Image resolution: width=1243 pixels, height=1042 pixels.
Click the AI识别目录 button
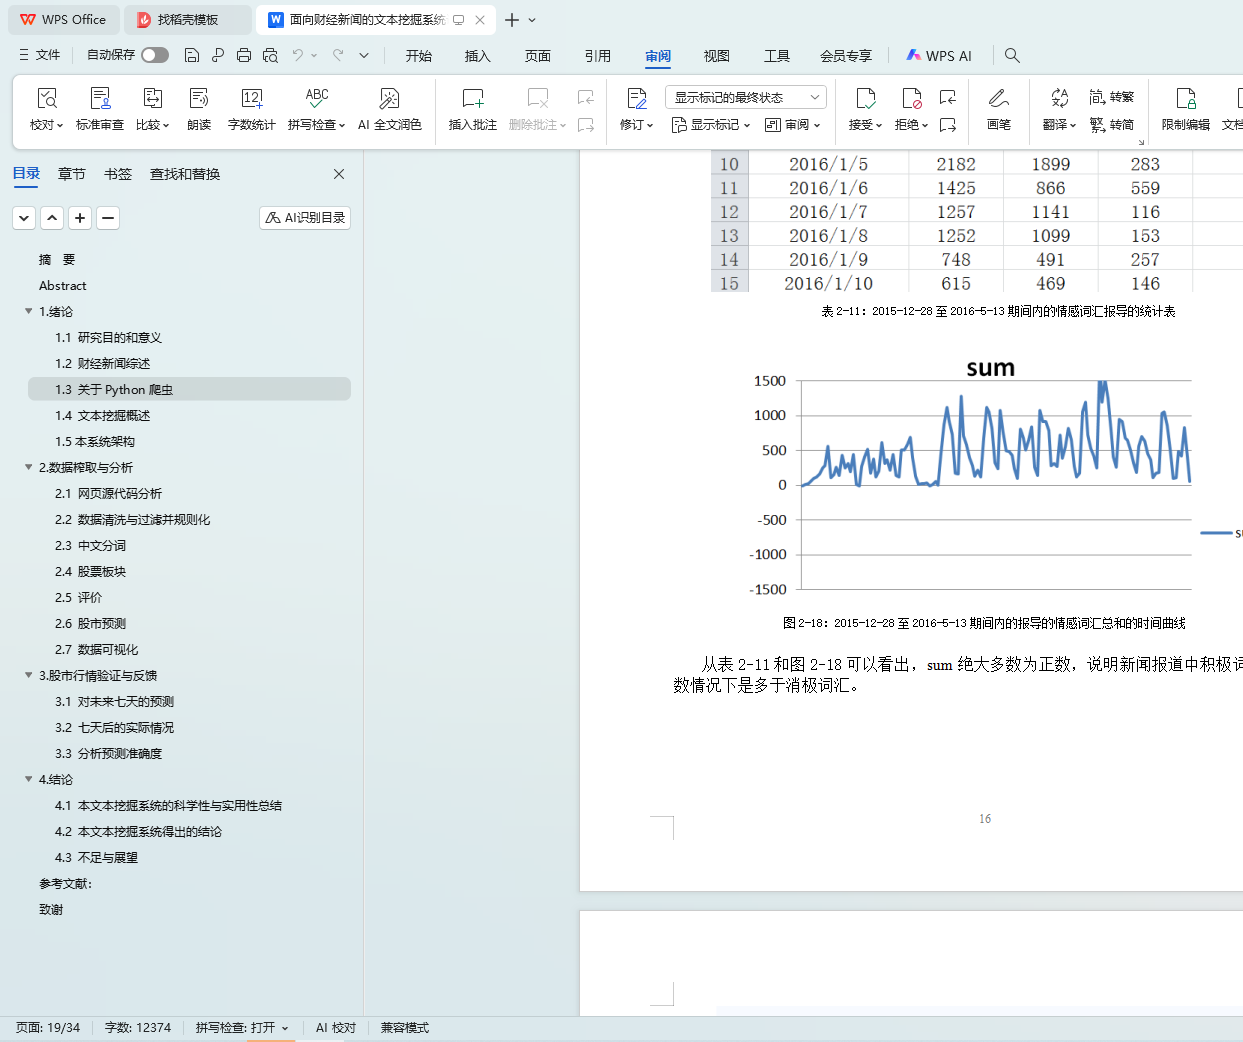tap(305, 218)
